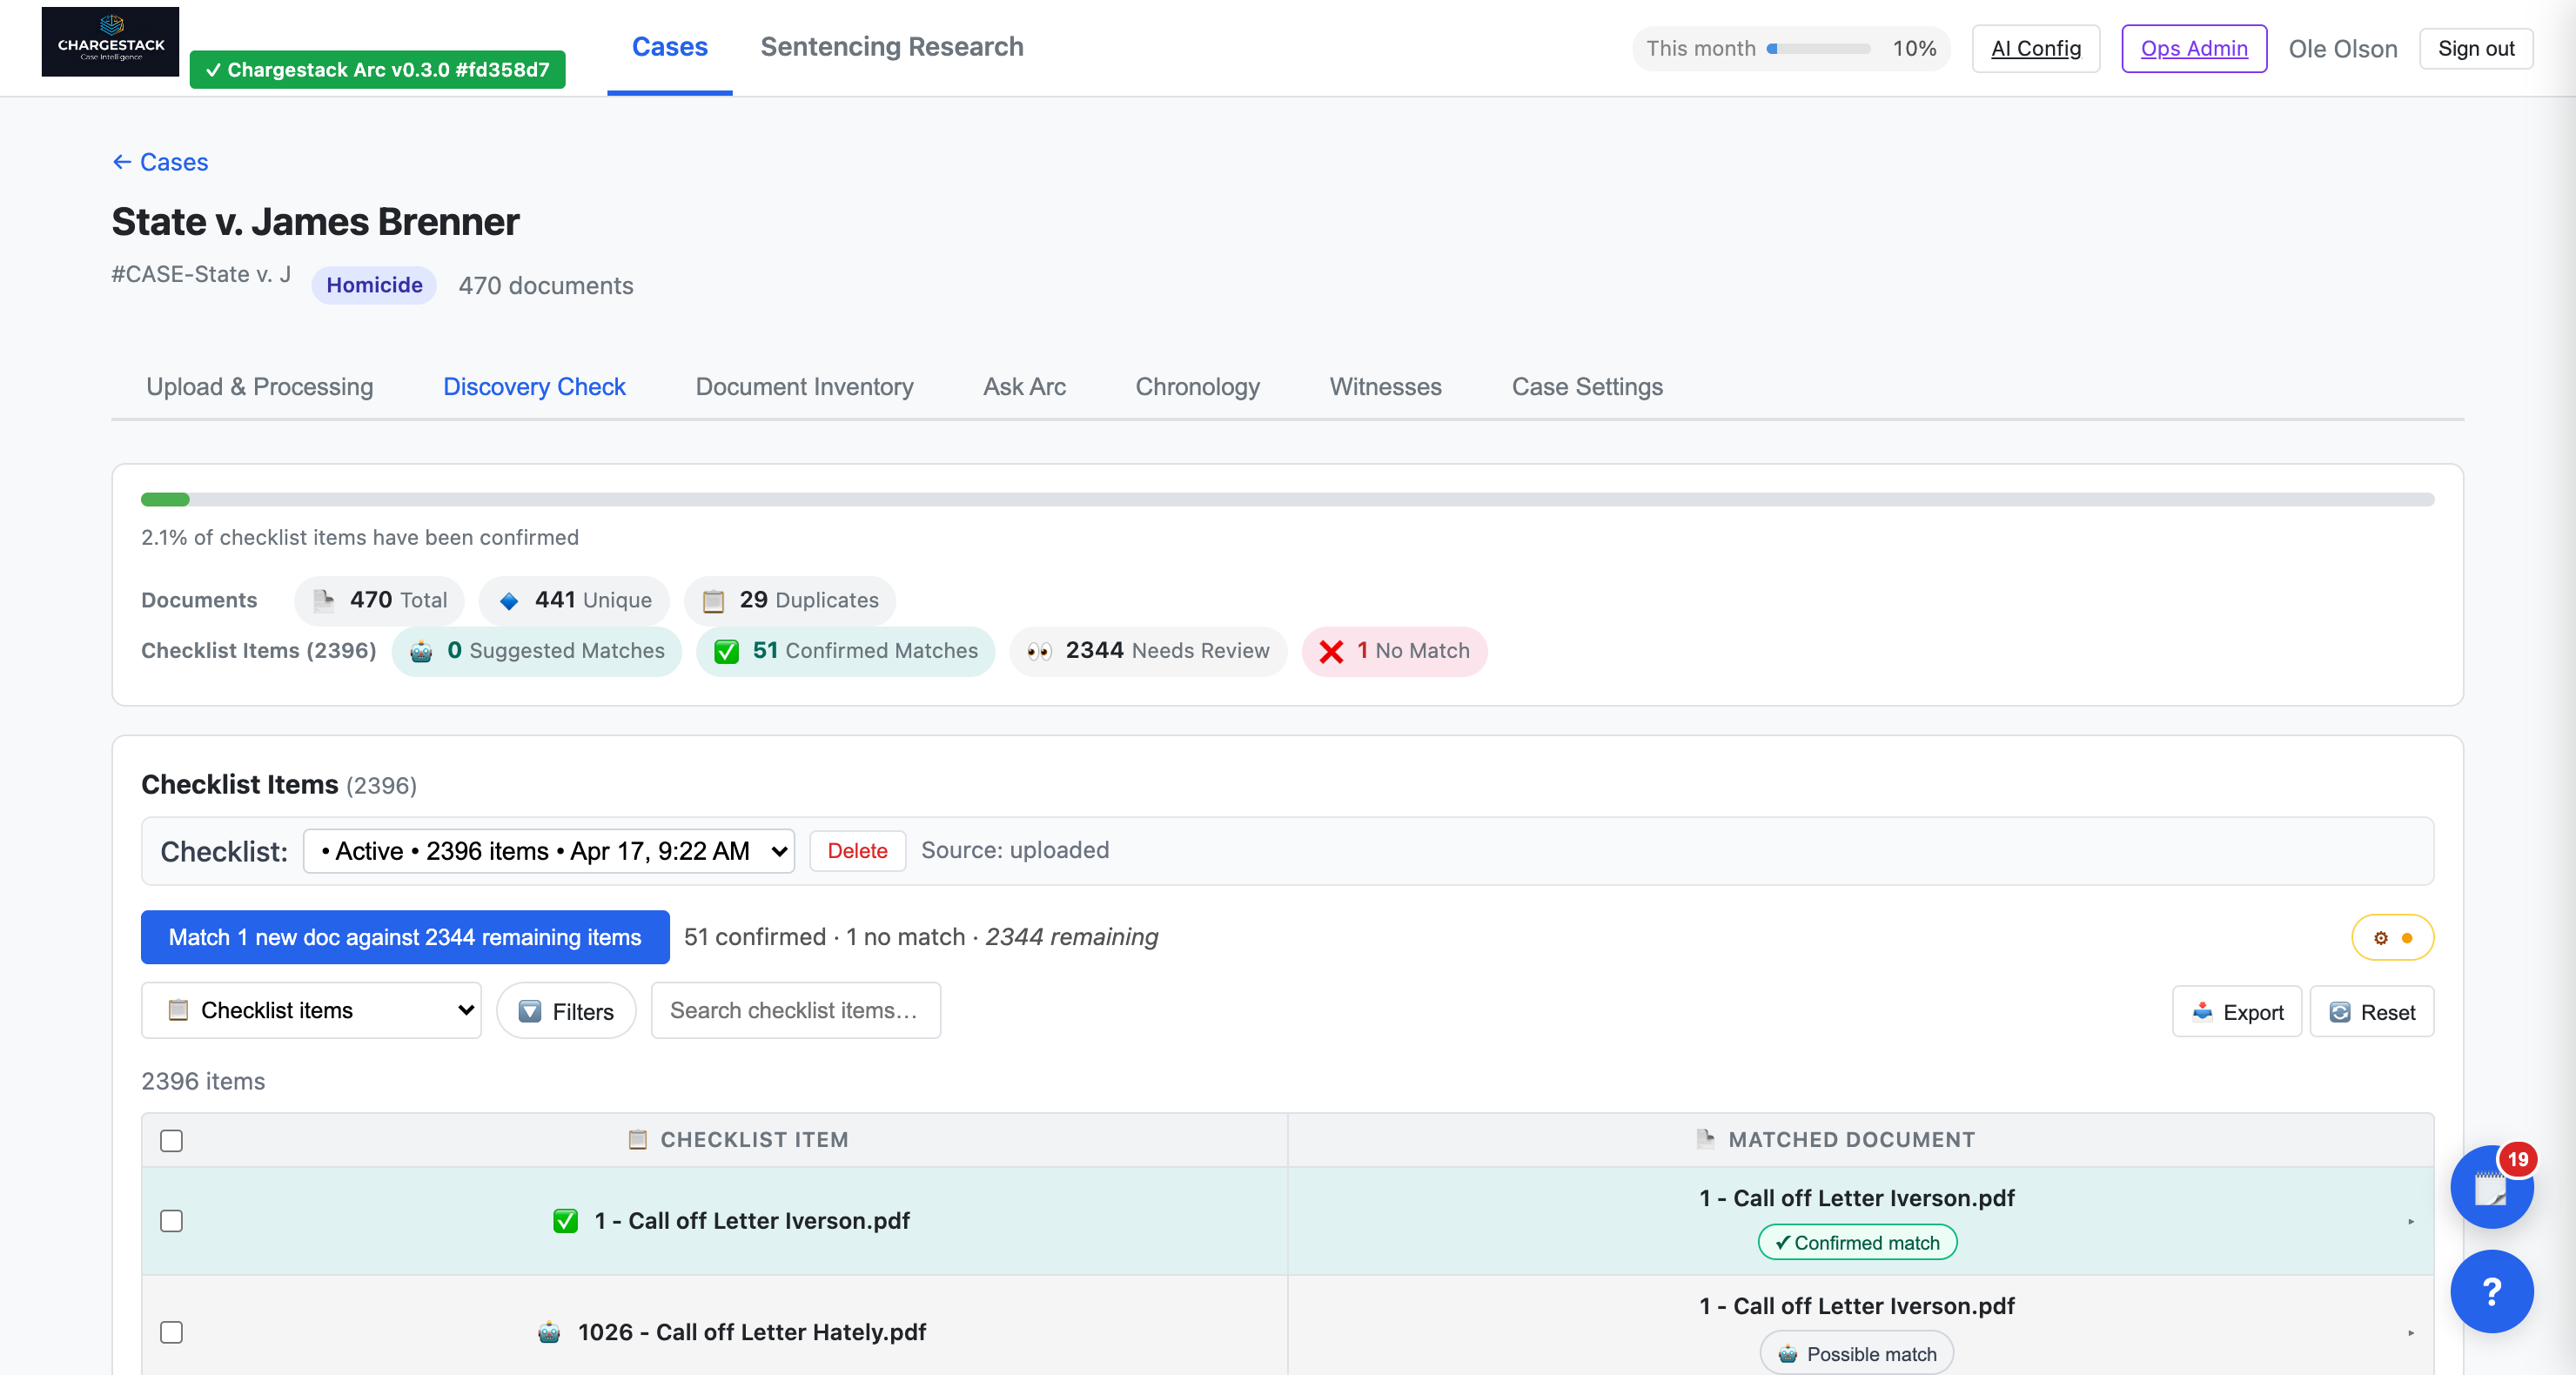Click the robot icon beside 1026 Call off Letter Hately

[x=549, y=1332]
